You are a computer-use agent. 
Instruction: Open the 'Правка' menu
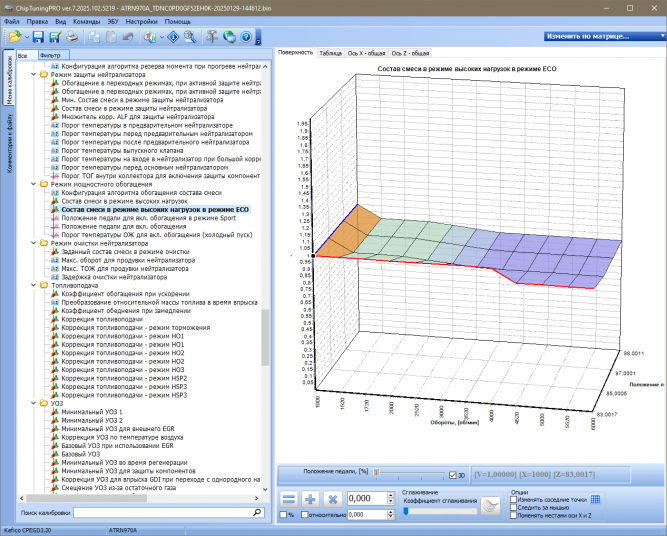coord(37,21)
